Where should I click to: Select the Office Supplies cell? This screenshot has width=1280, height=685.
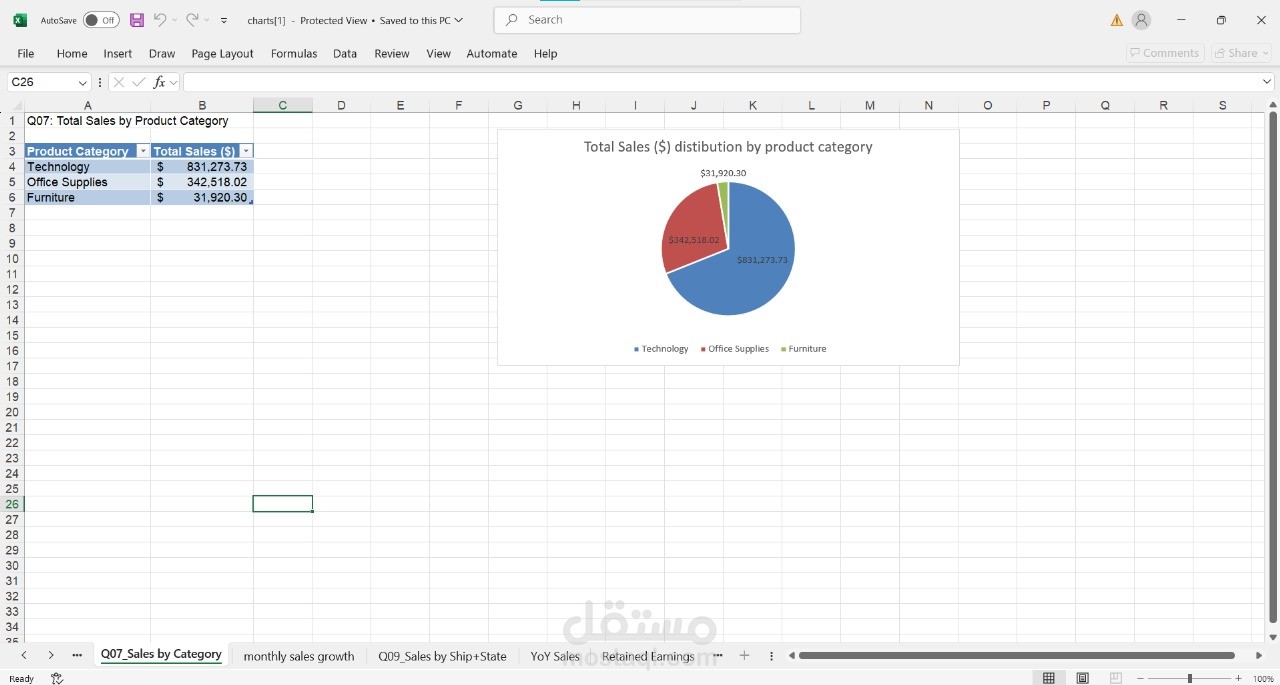(87, 182)
